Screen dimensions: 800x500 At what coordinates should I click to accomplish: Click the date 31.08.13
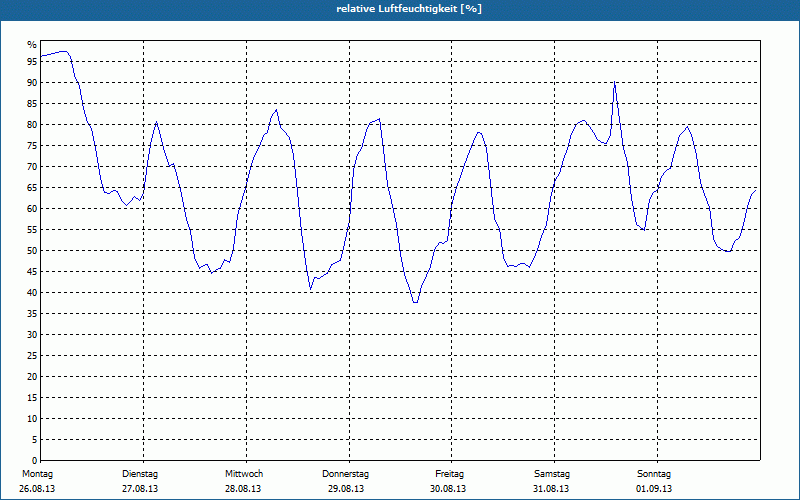tap(551, 489)
